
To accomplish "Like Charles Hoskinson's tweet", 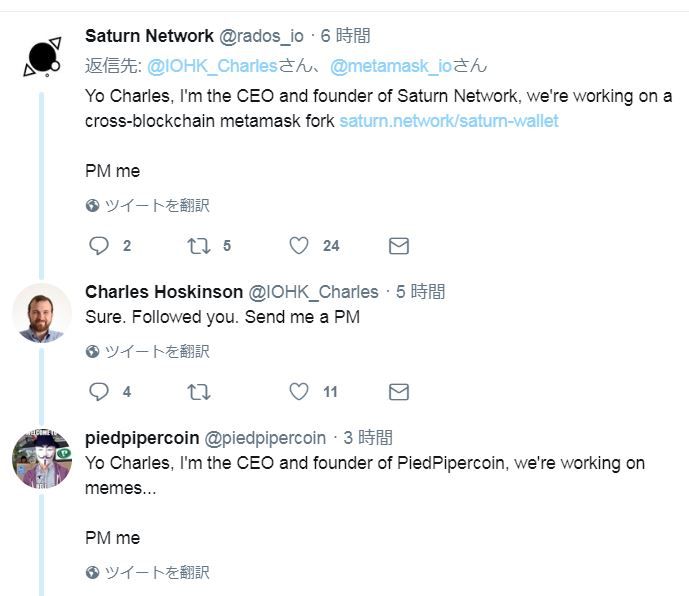I will [x=298, y=392].
